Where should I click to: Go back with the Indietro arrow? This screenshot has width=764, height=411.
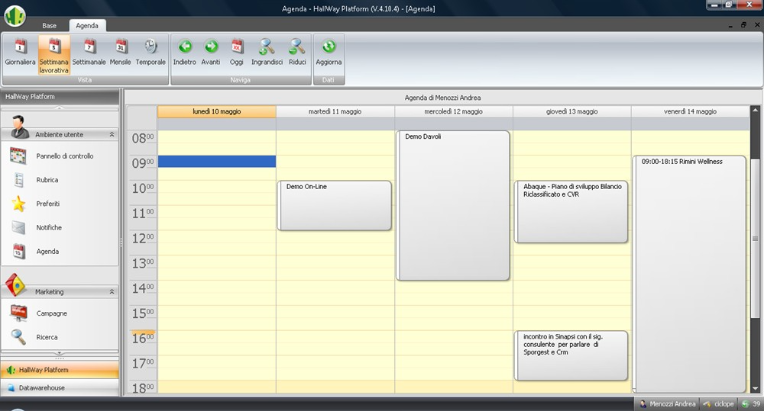(185, 53)
